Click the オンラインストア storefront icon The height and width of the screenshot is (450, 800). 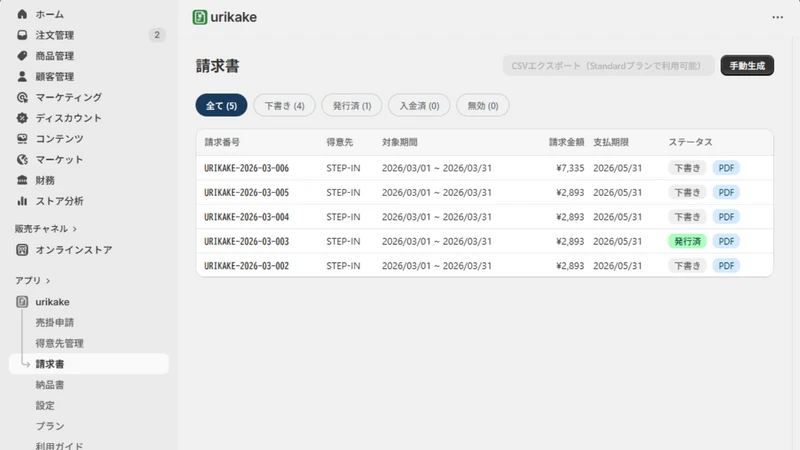22,250
